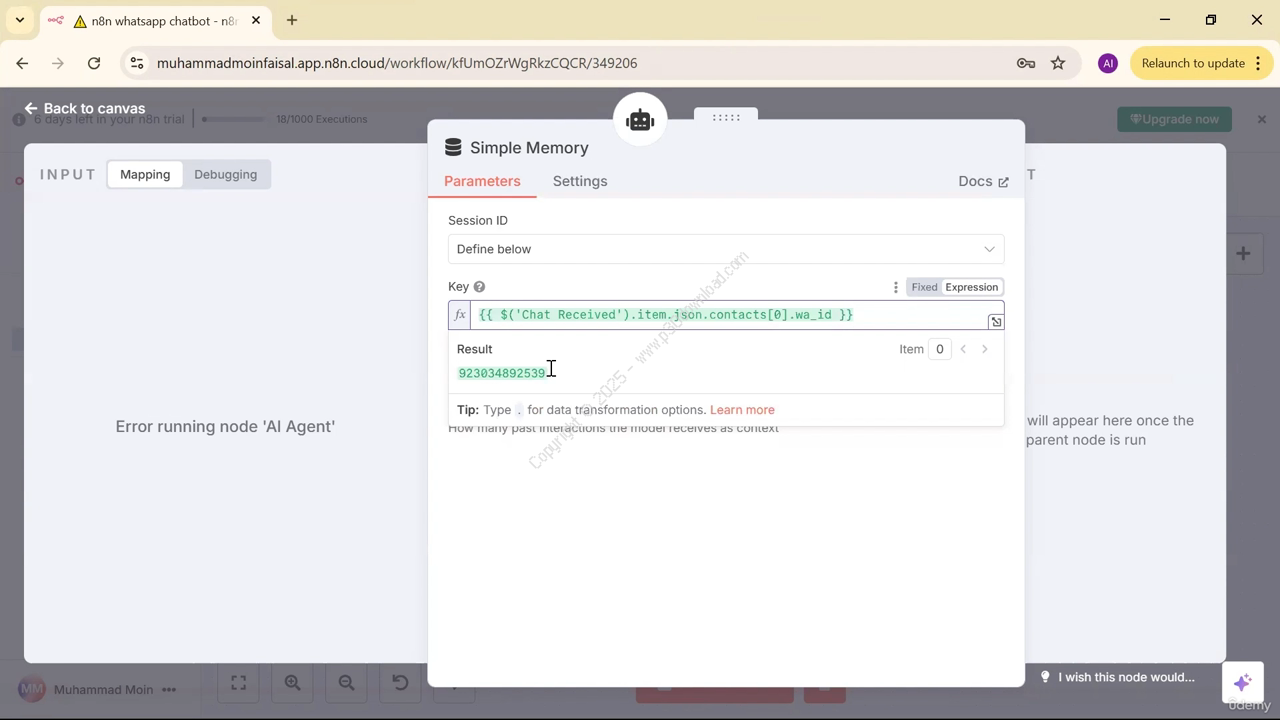Open the AI assistant sparkle button

pyautogui.click(x=1242, y=683)
